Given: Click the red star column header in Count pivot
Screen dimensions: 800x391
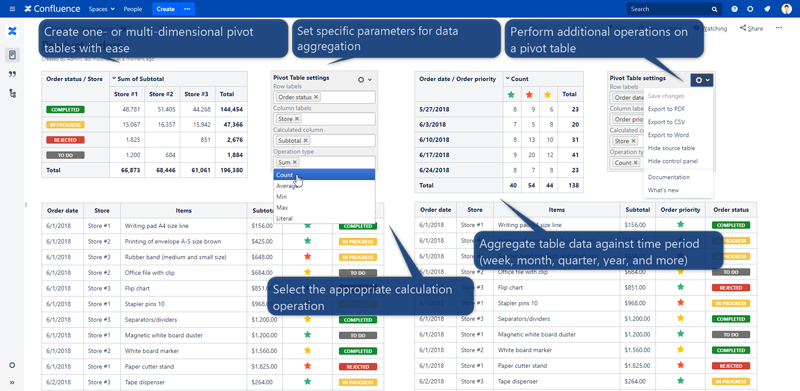Looking at the screenshot, I should [x=529, y=94].
